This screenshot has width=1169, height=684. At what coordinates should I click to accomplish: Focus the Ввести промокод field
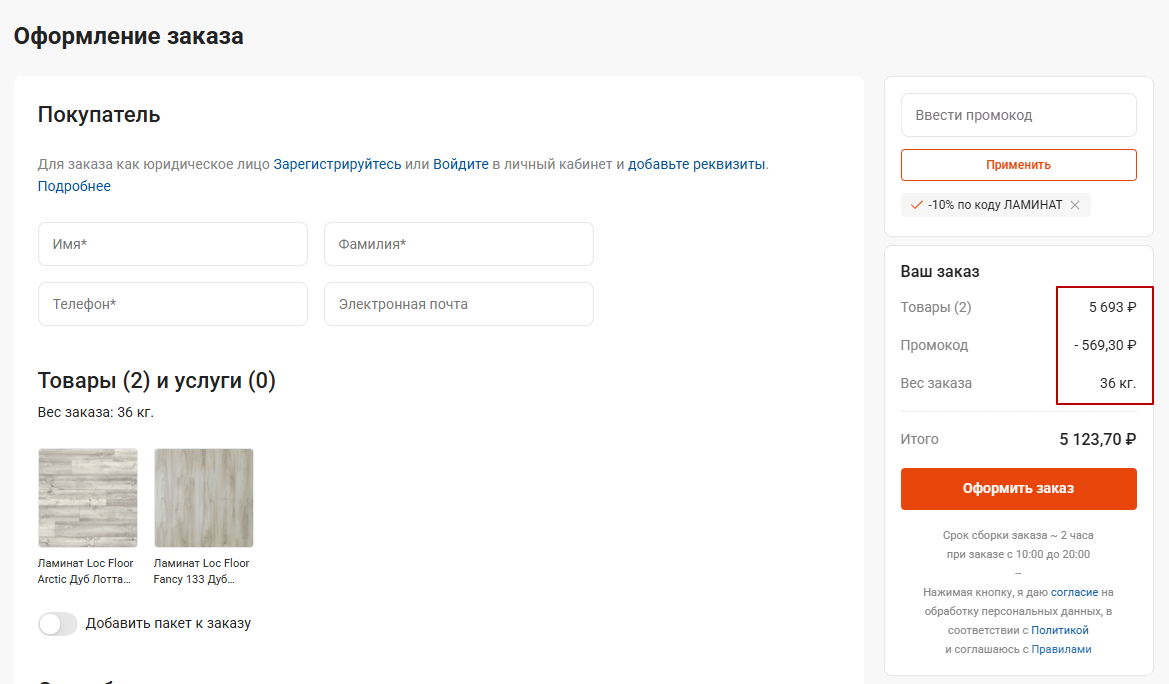click(x=1018, y=115)
